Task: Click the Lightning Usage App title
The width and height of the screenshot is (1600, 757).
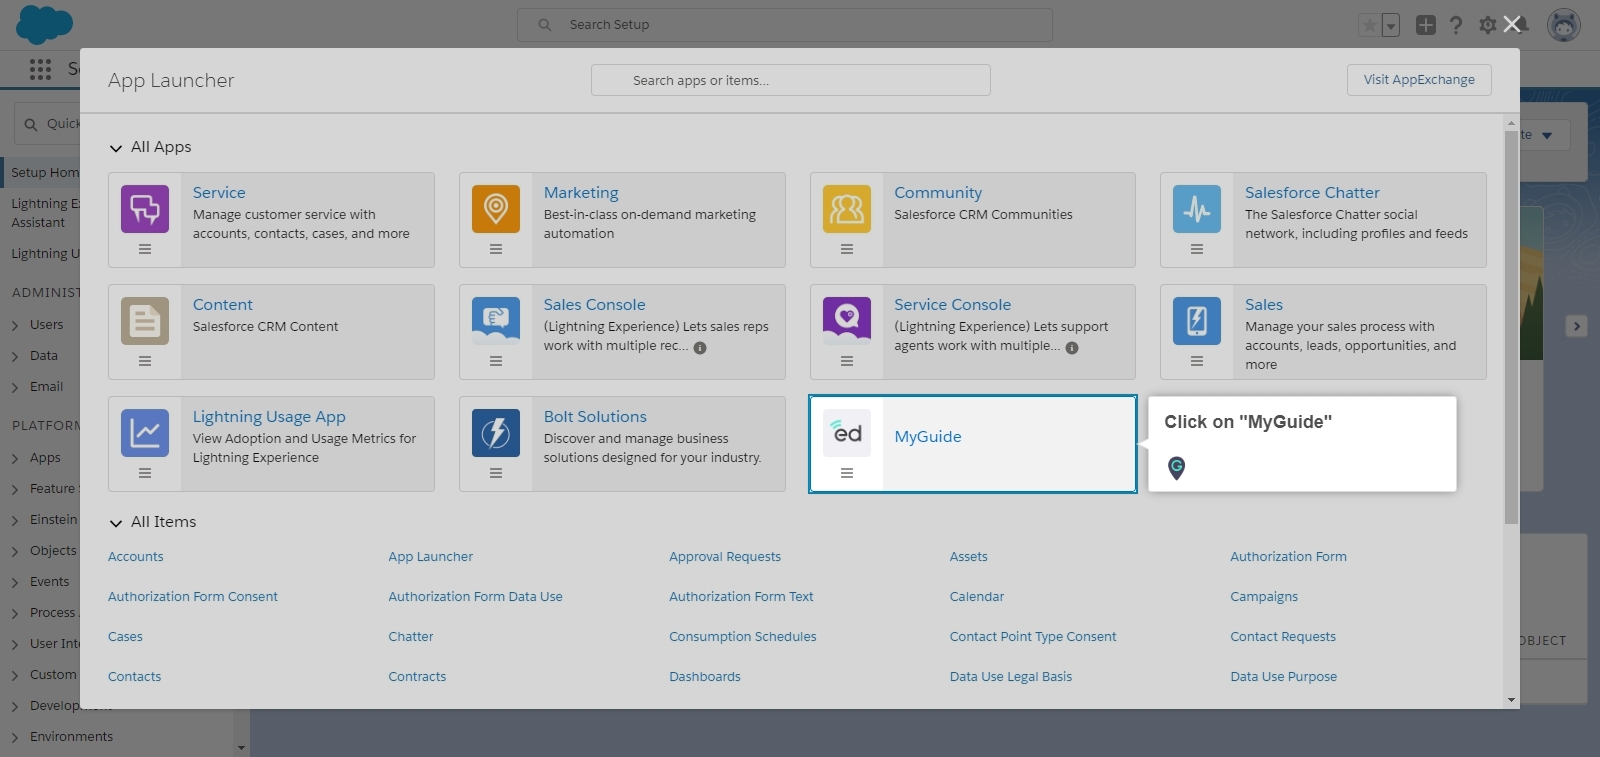Action: [x=269, y=417]
